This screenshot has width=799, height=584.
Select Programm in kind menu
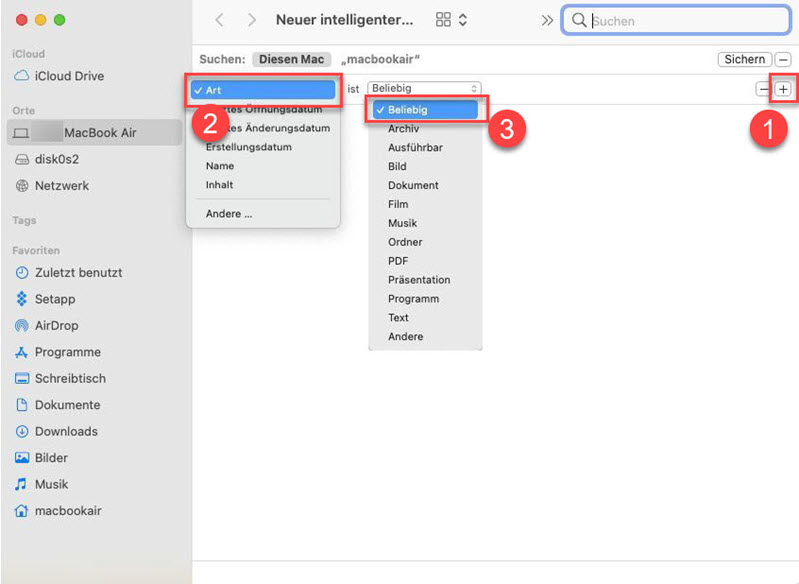tap(413, 299)
